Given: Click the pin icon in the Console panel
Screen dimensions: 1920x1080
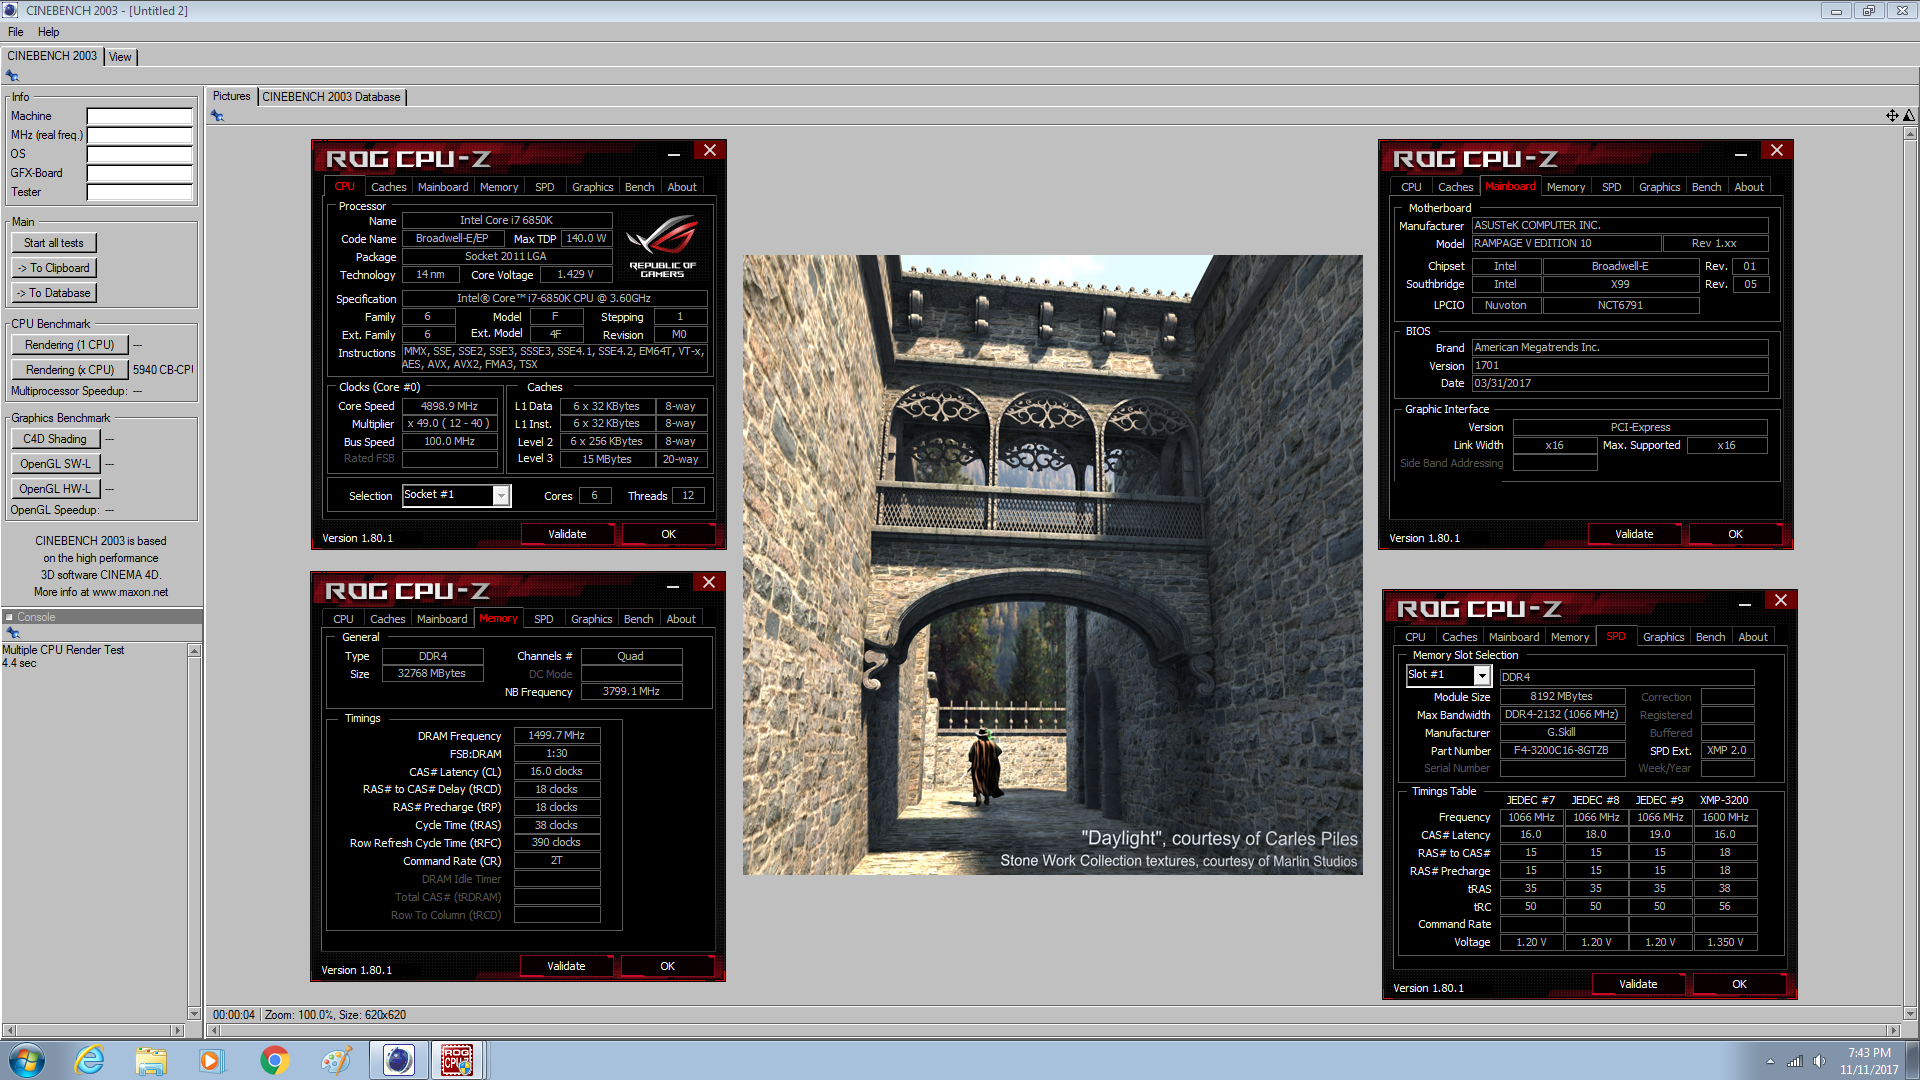Looking at the screenshot, I should click(13, 633).
